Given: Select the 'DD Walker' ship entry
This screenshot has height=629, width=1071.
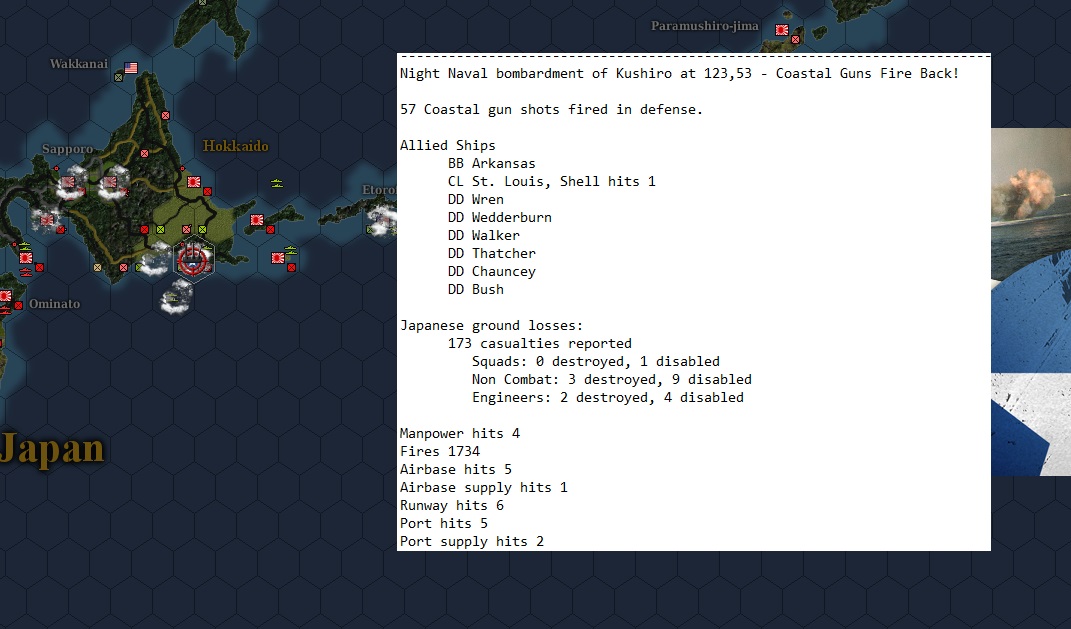Looking at the screenshot, I should pos(484,235).
